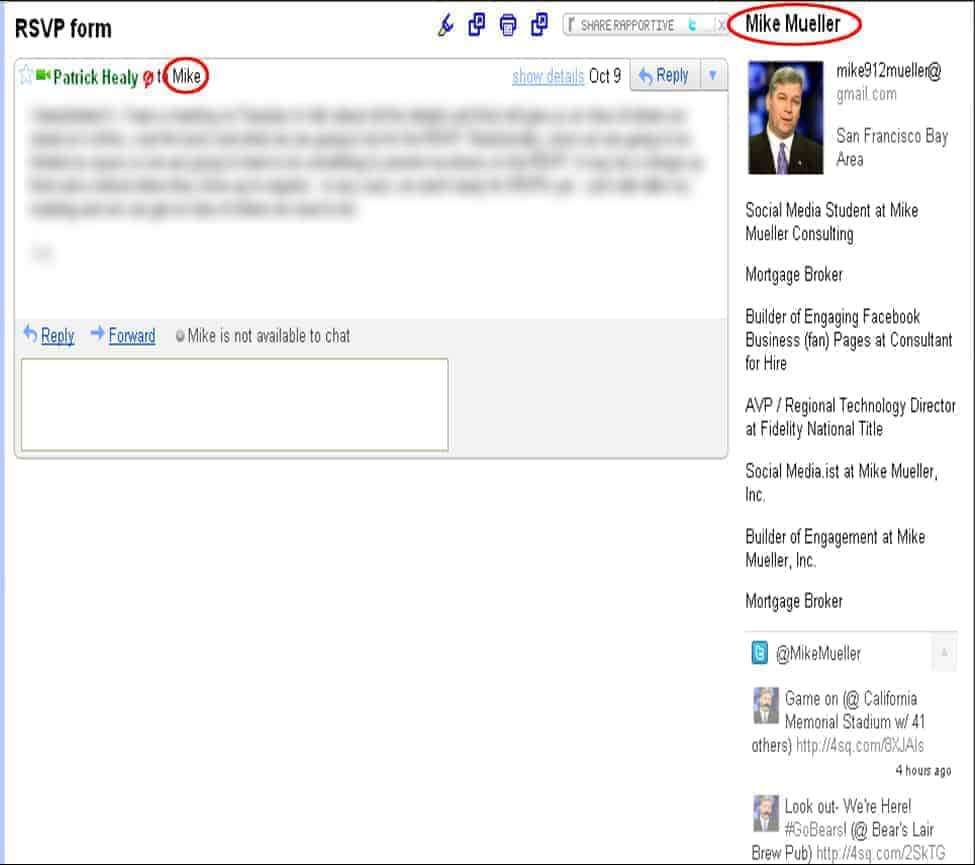Open the show details link

pos(548,76)
